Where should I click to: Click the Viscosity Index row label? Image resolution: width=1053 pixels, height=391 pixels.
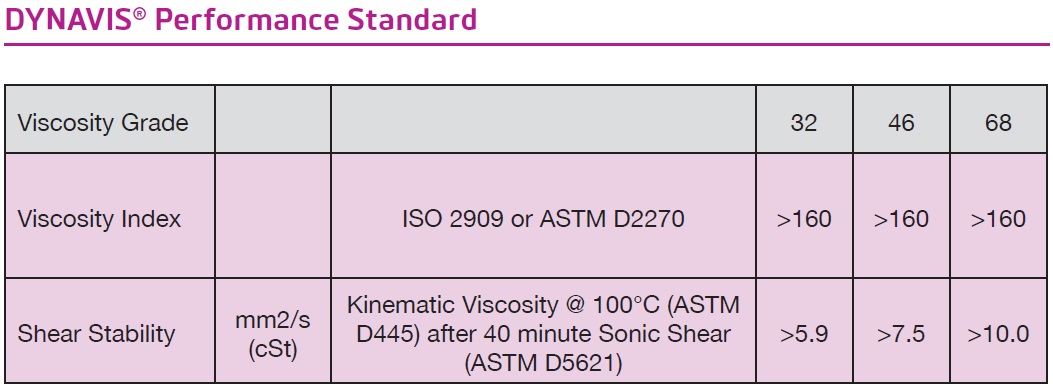pos(99,219)
